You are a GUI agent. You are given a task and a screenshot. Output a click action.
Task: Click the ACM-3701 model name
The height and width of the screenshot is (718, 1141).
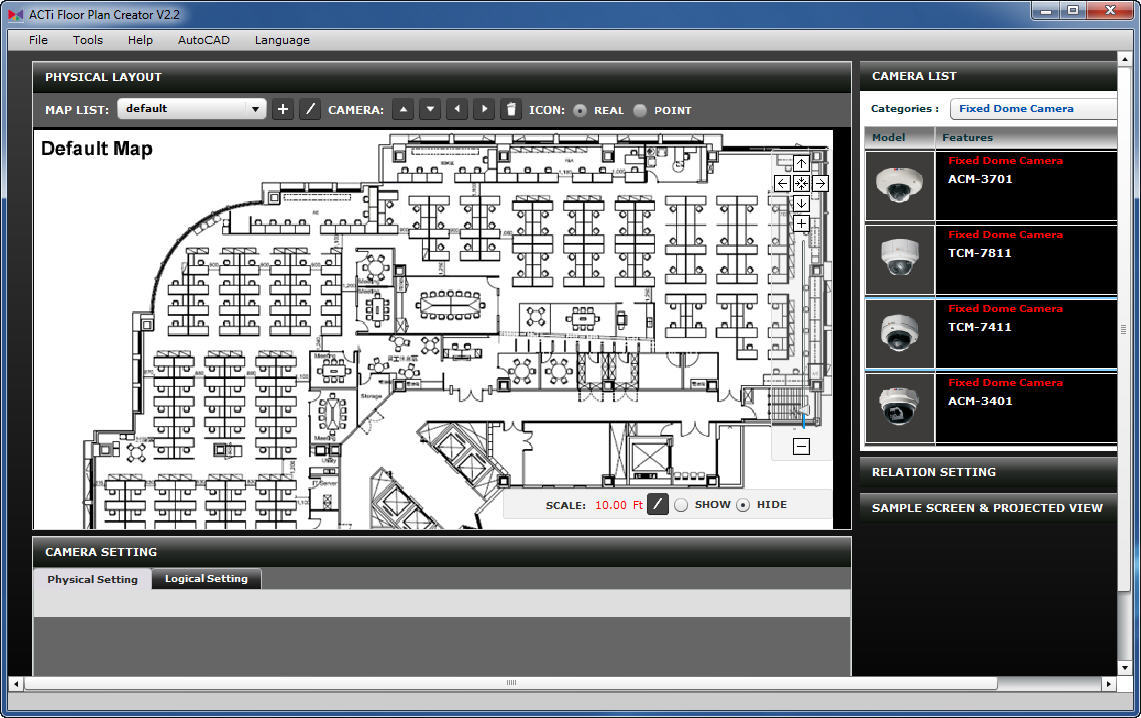click(980, 179)
